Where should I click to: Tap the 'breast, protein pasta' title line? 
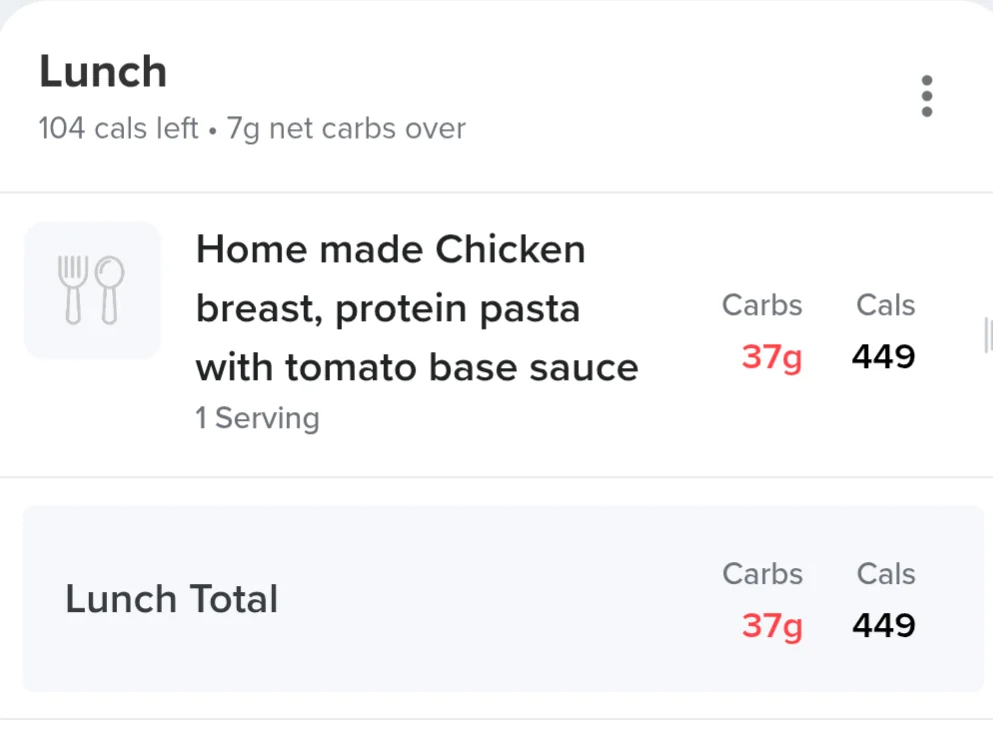388,309
